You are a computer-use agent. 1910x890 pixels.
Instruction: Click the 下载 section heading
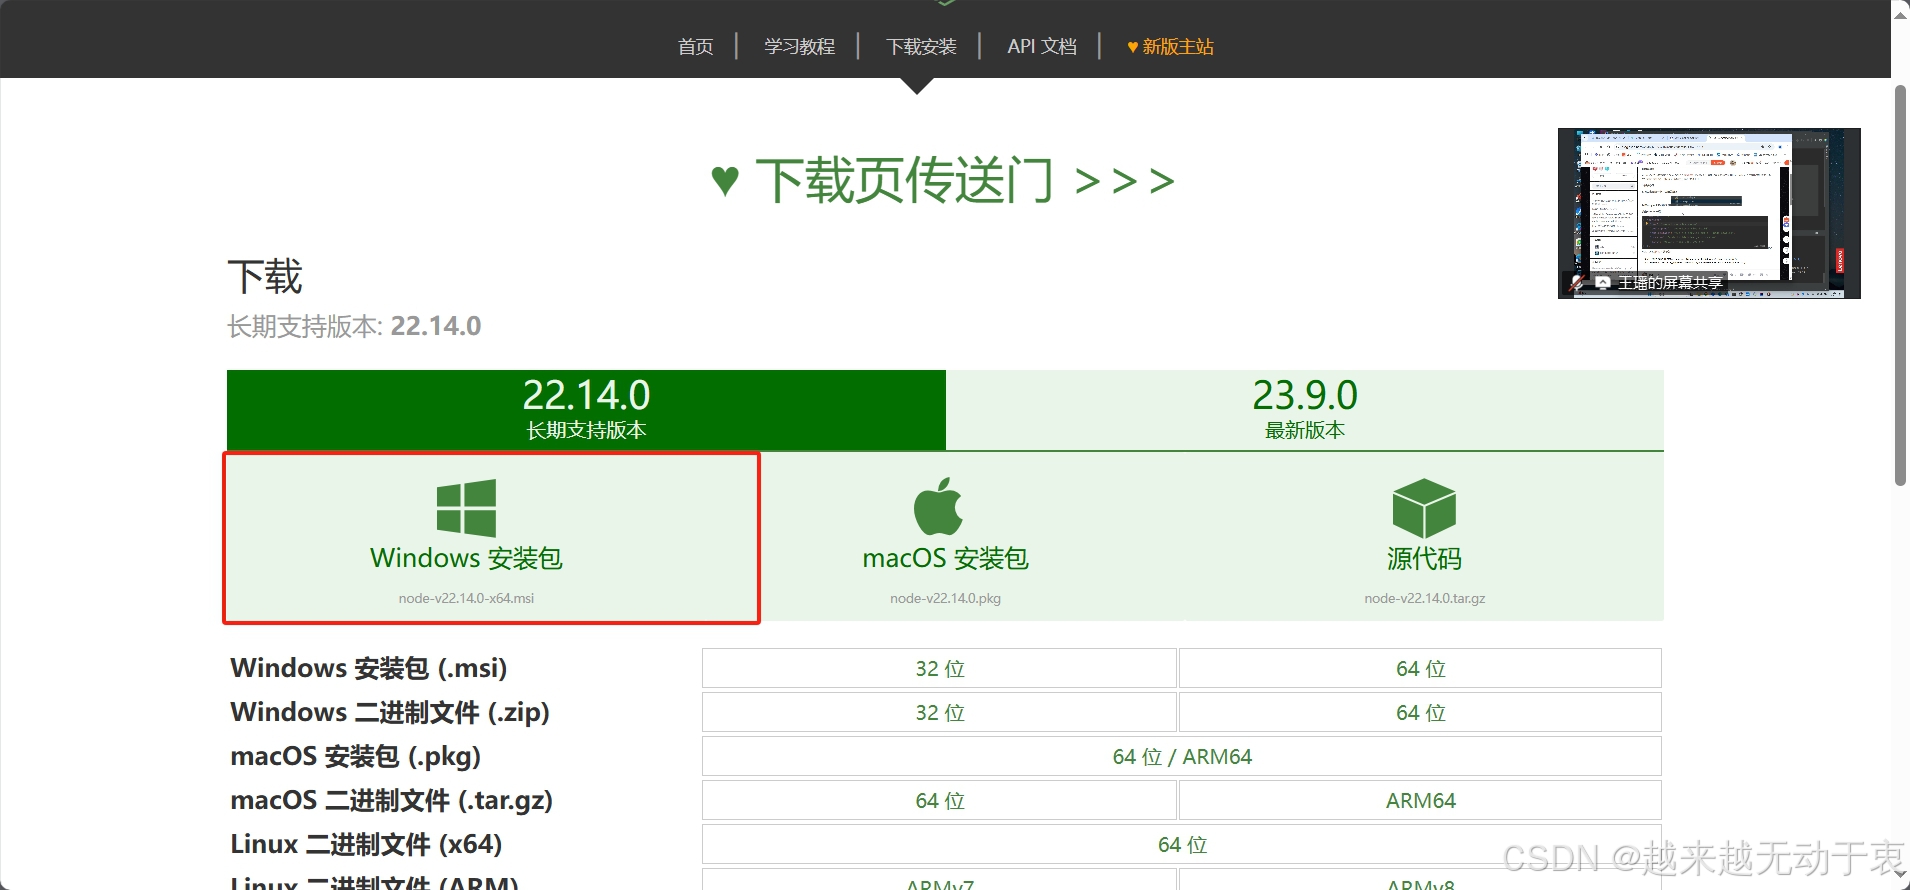tap(265, 277)
